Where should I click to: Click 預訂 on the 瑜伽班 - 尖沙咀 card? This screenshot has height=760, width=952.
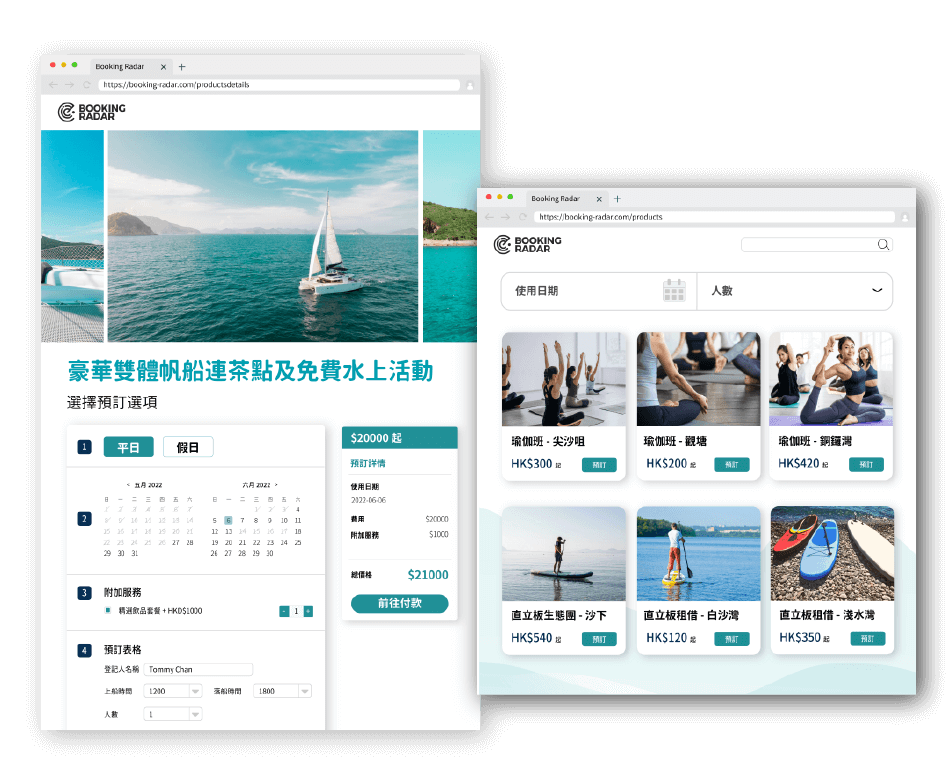(598, 464)
